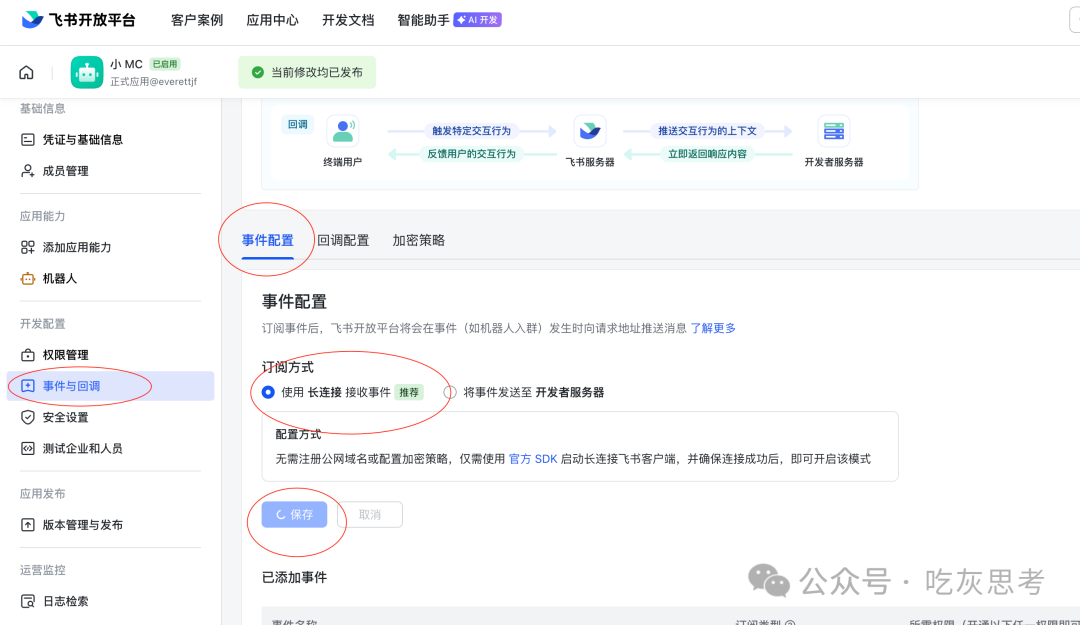This screenshot has width=1080, height=625.
Task: Click the 版本管理与发布 upload icon
Action: [x=28, y=525]
